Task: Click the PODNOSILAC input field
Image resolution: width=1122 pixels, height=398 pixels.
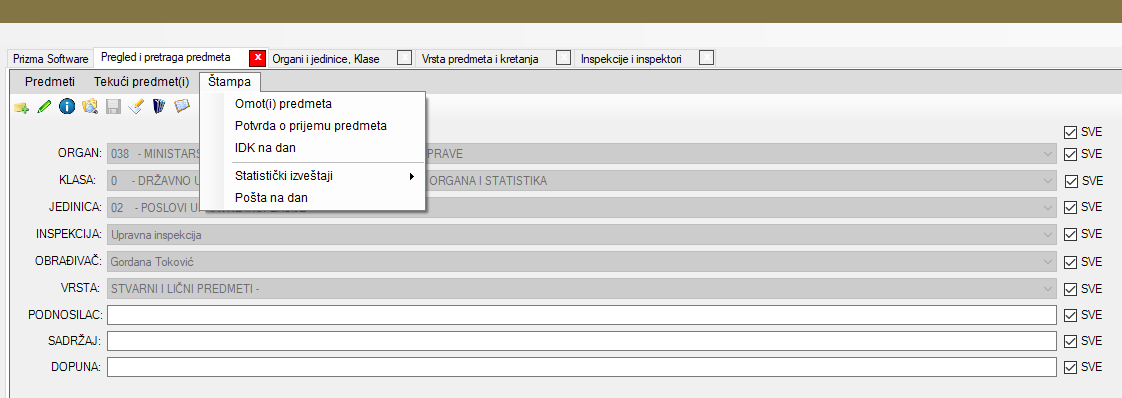Action: 582,315
